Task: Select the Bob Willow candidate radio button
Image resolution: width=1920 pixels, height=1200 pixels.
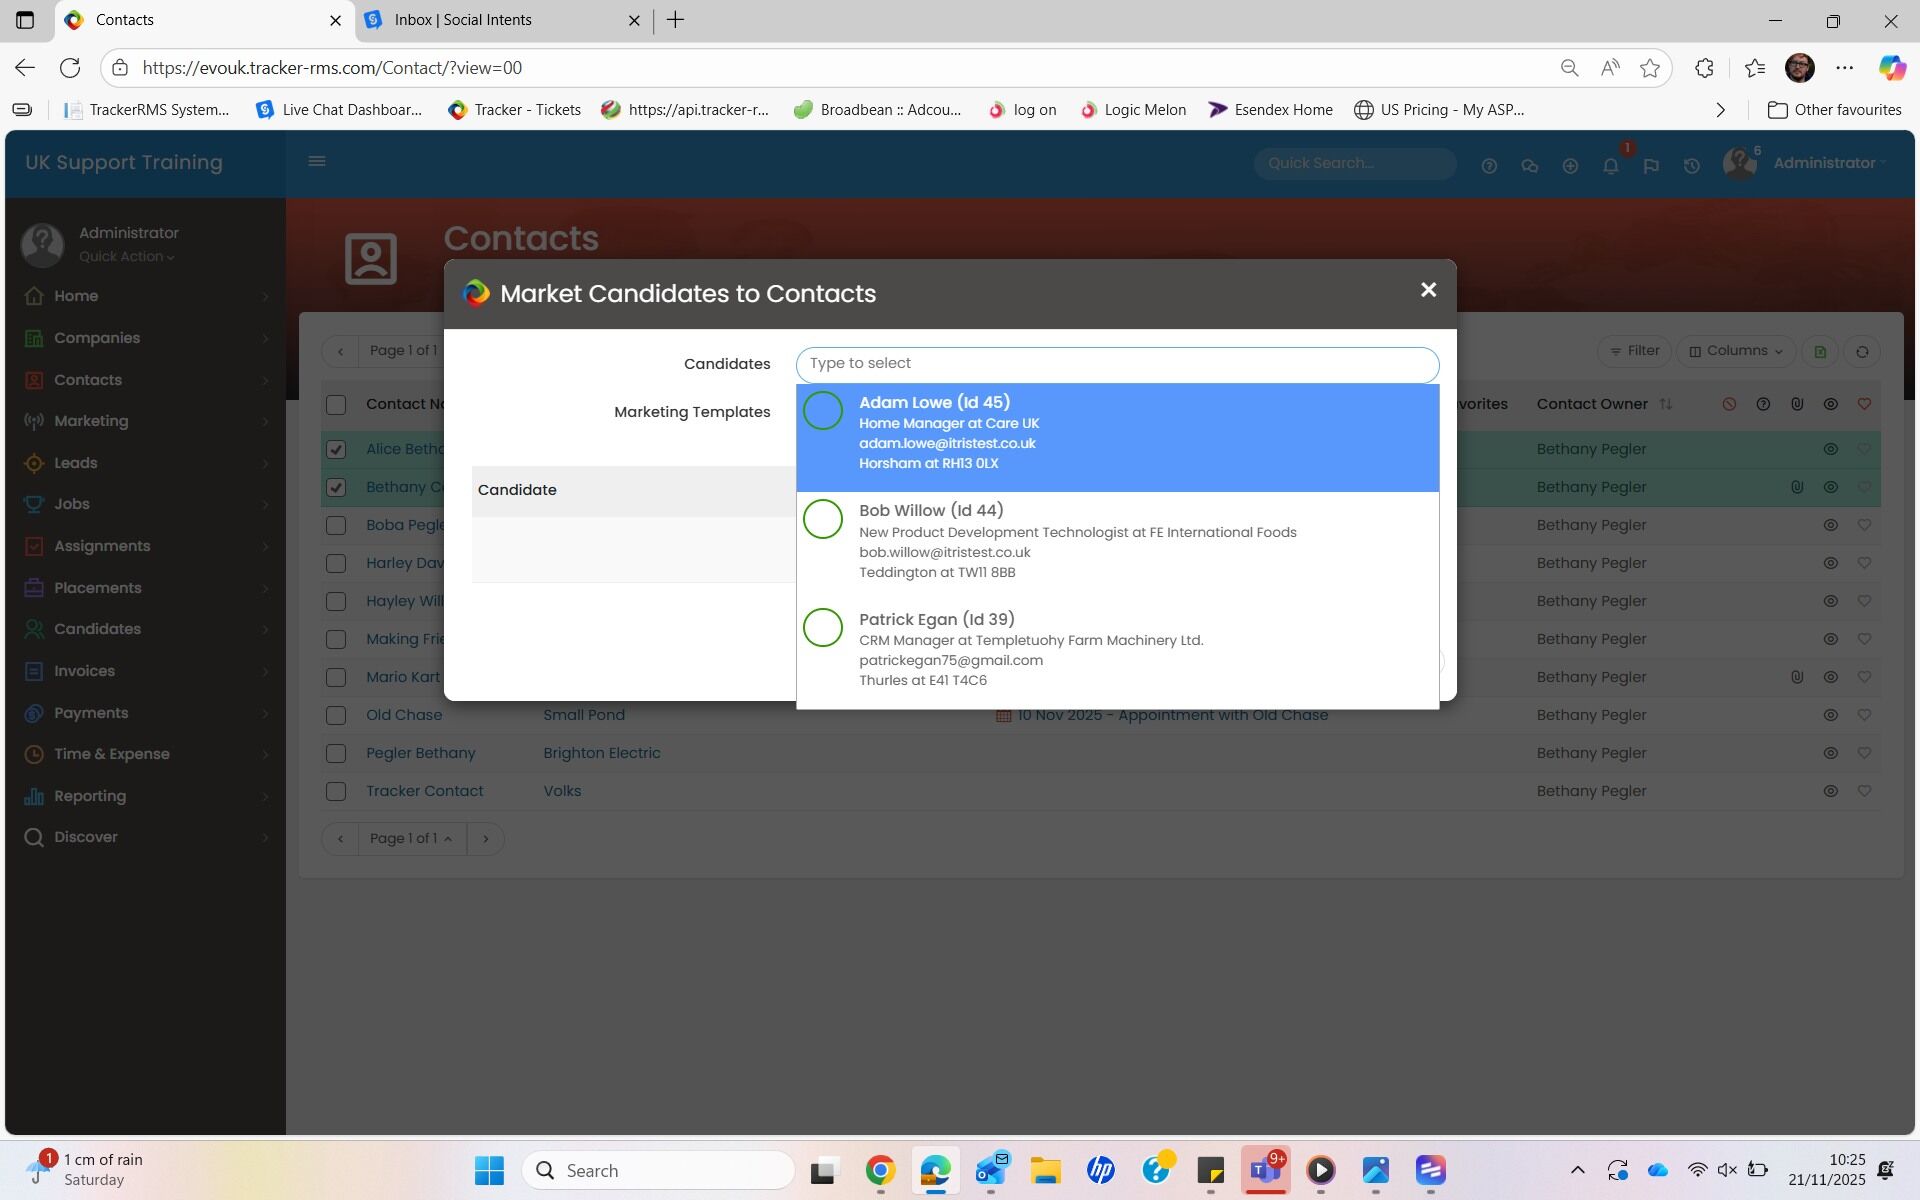Action: (x=823, y=519)
